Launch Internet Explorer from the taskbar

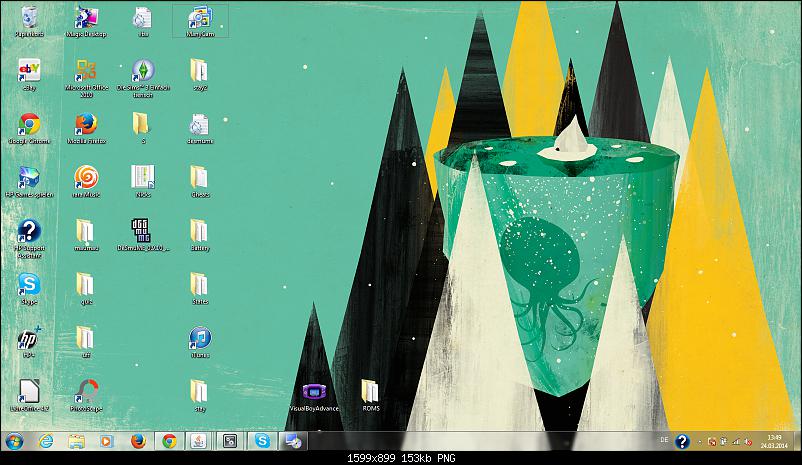point(46,441)
